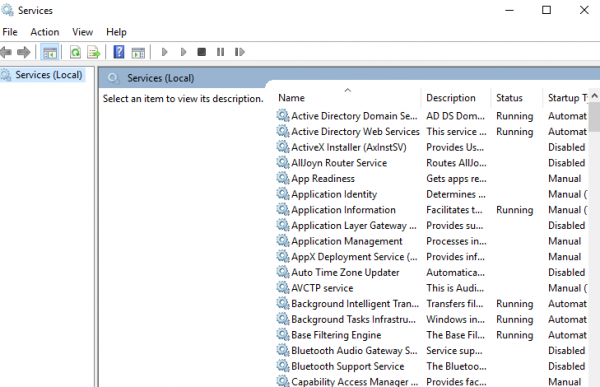Select Application Management service name

[347, 242]
